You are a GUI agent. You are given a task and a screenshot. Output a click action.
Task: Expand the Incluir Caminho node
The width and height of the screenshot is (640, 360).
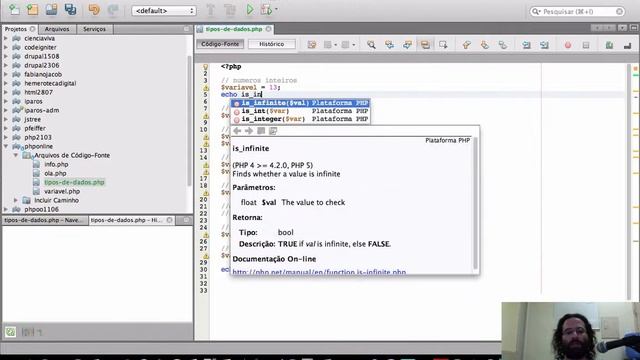click(16, 200)
